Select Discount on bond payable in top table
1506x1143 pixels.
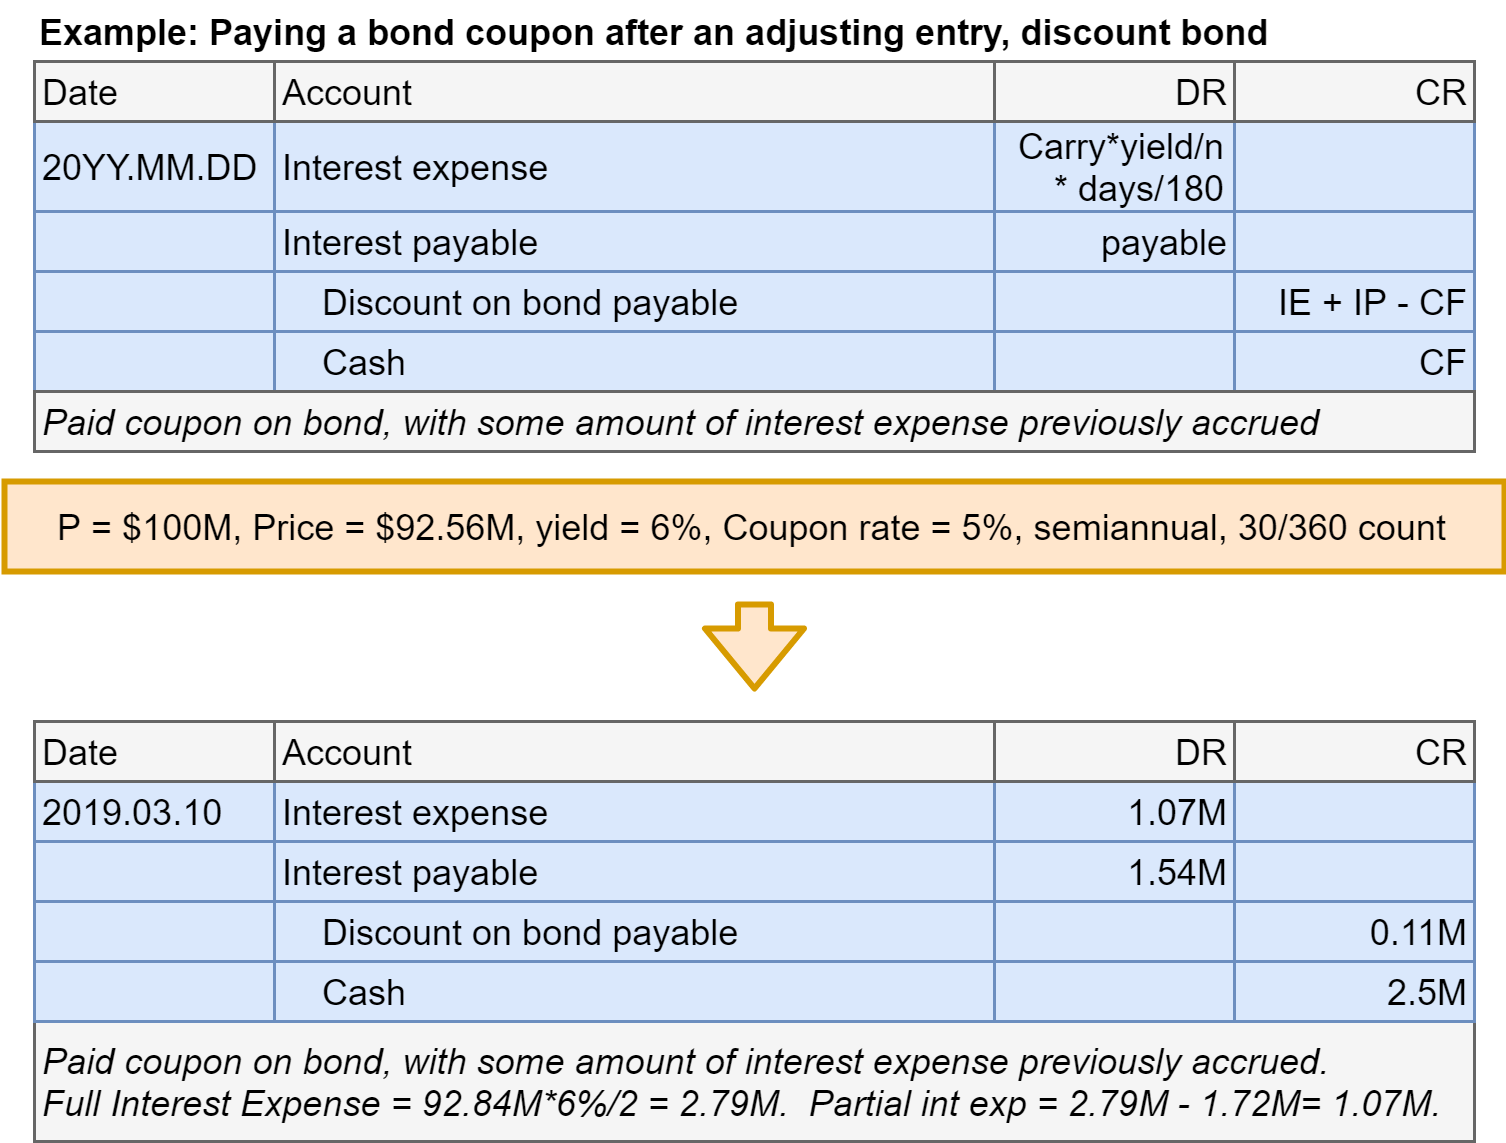pyautogui.click(x=529, y=302)
